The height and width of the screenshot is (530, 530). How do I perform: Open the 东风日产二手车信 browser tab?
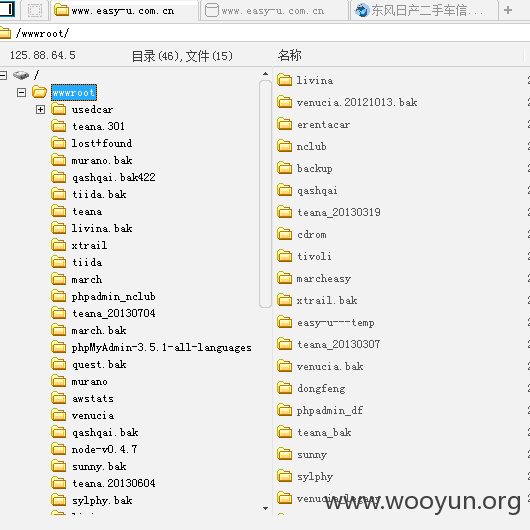pos(424,10)
